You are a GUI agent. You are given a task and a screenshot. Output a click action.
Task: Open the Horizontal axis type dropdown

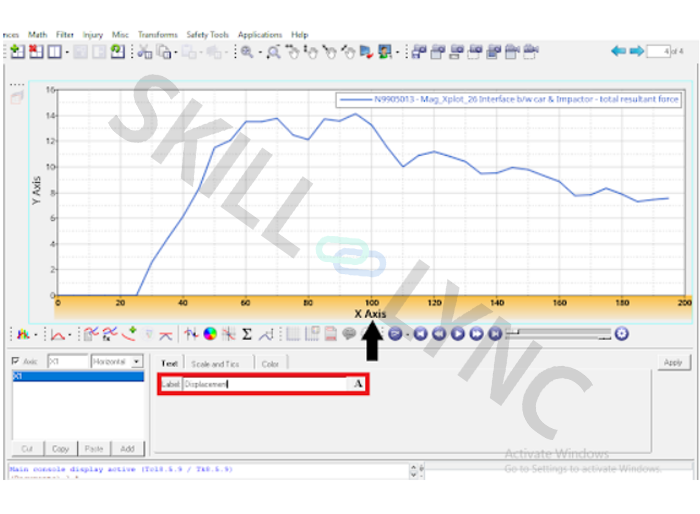[137, 362]
